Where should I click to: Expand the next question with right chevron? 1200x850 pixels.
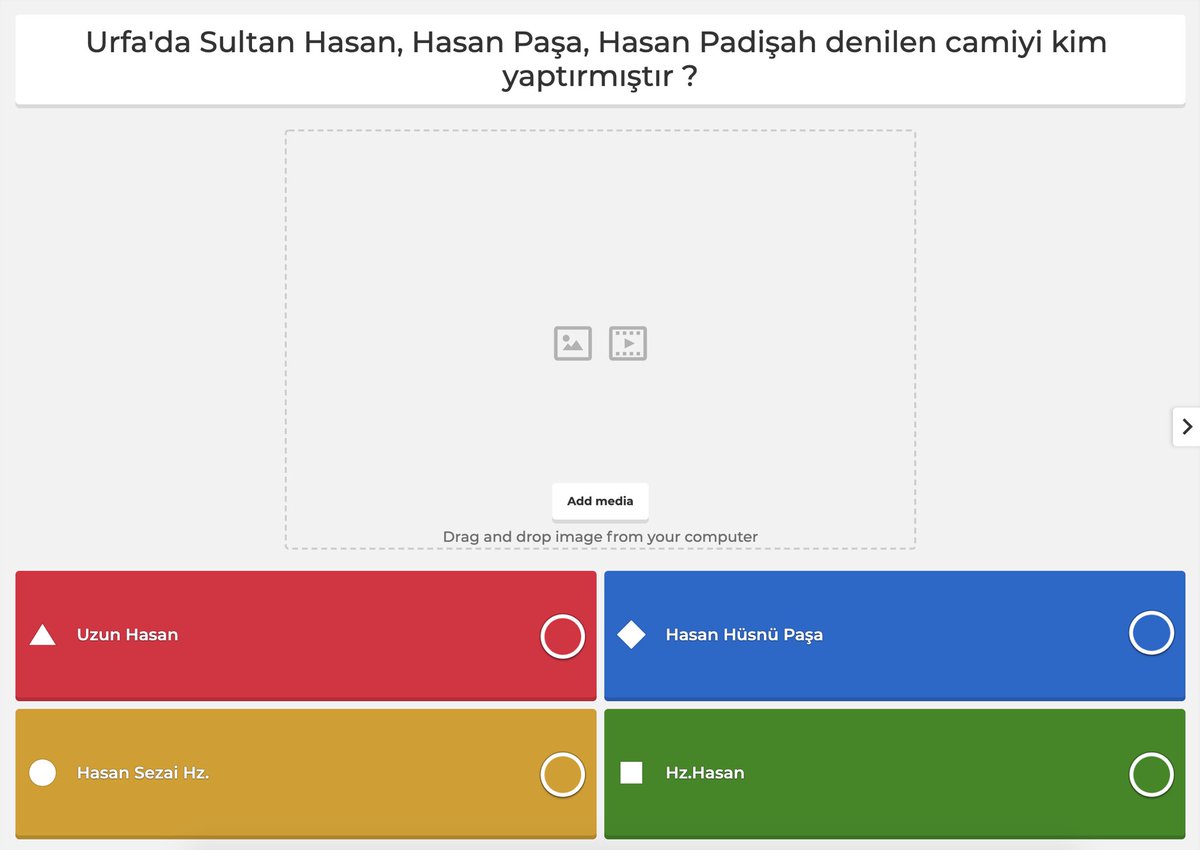1189,426
